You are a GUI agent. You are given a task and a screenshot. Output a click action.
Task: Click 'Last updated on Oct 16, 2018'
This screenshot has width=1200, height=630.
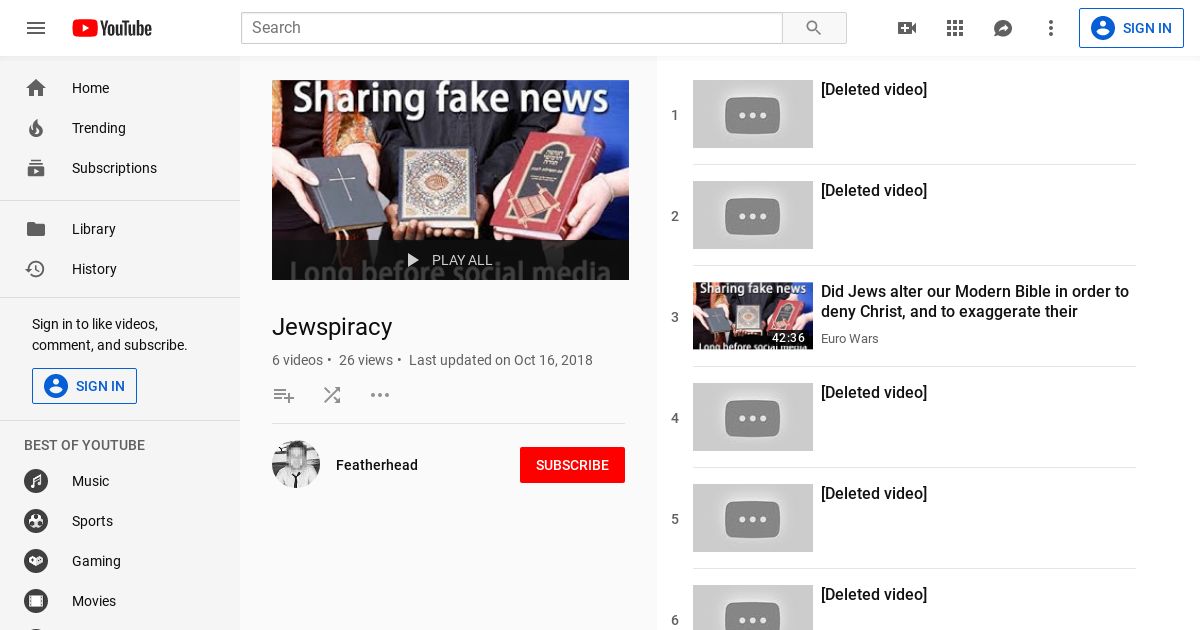pyautogui.click(x=501, y=360)
